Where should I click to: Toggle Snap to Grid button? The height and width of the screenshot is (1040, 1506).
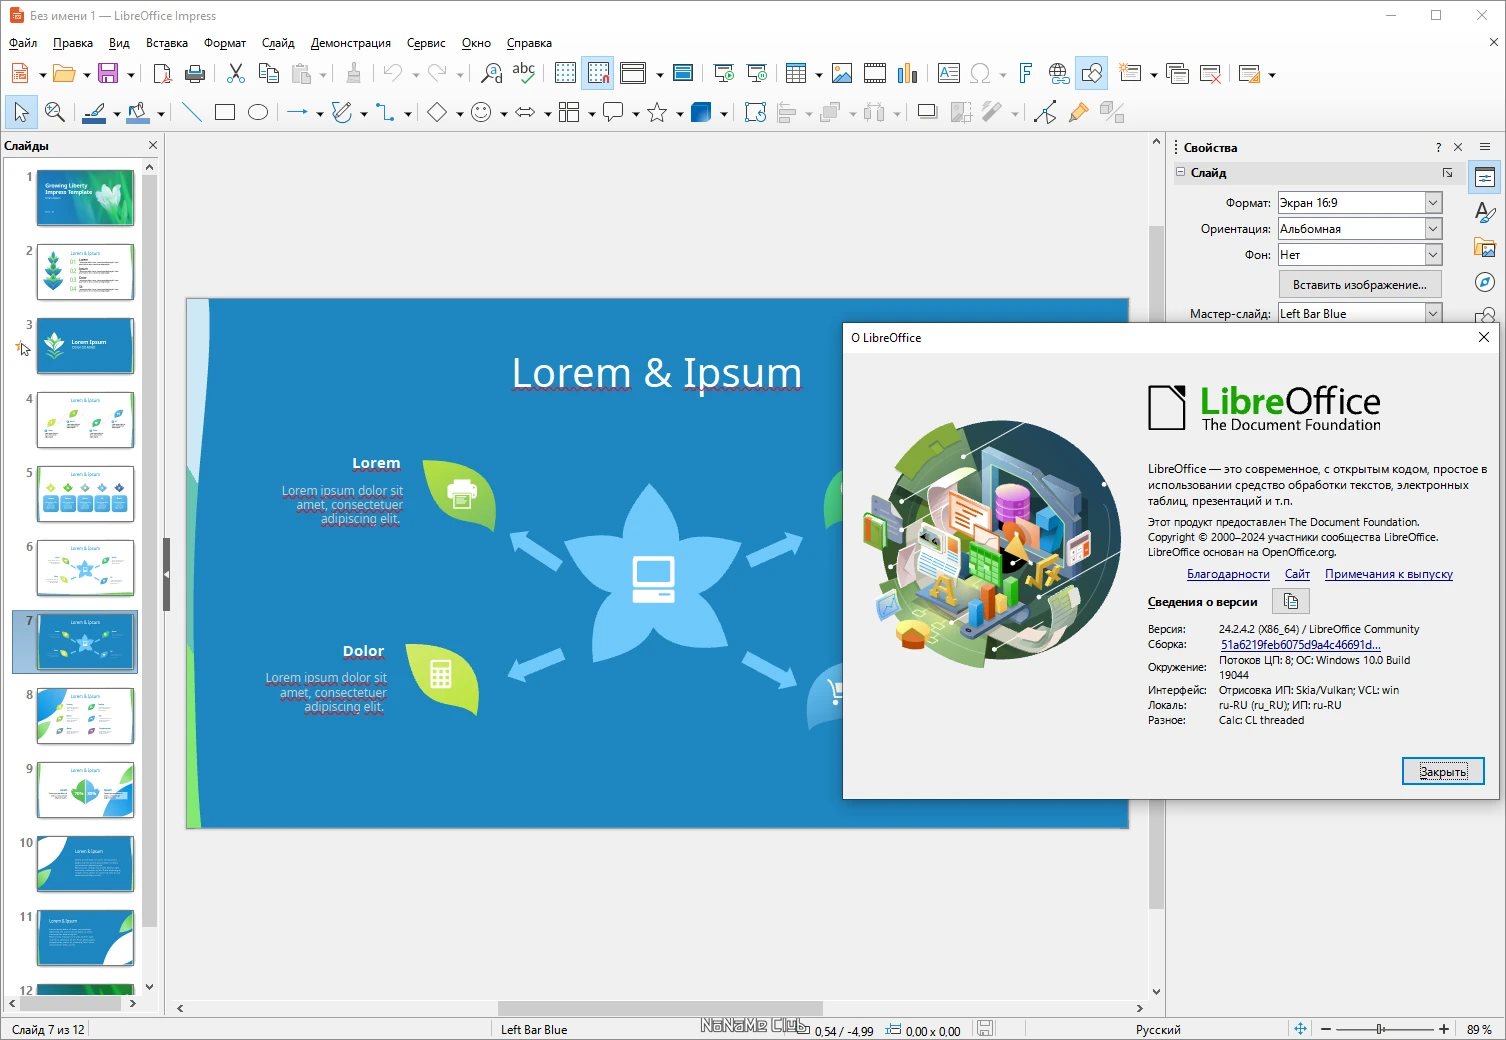pos(598,73)
